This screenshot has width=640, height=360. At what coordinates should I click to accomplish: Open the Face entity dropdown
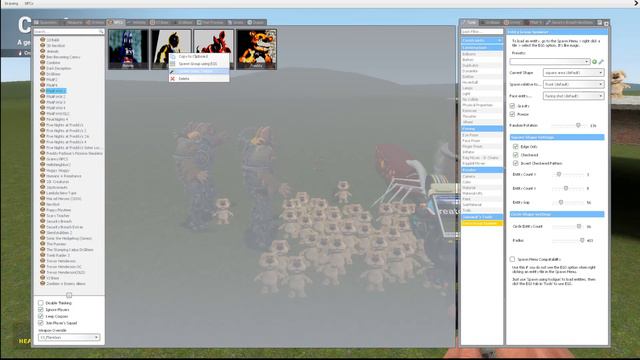(x=573, y=96)
